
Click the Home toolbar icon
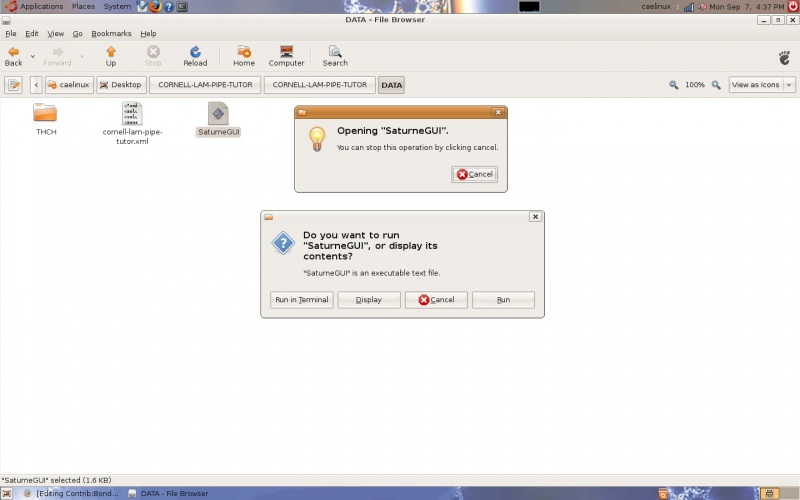coord(244,55)
